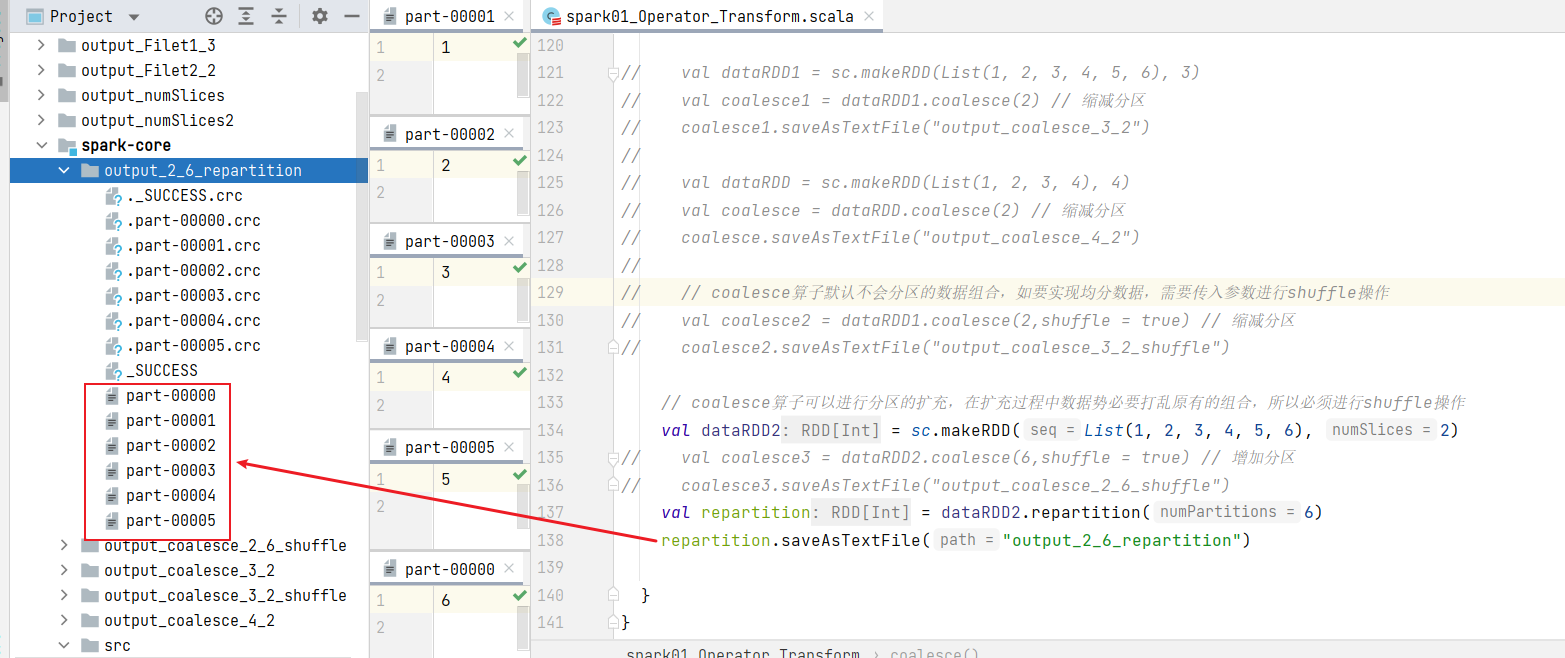Click the code fold marker at line 140
This screenshot has height=658, width=1565.
tap(614, 595)
